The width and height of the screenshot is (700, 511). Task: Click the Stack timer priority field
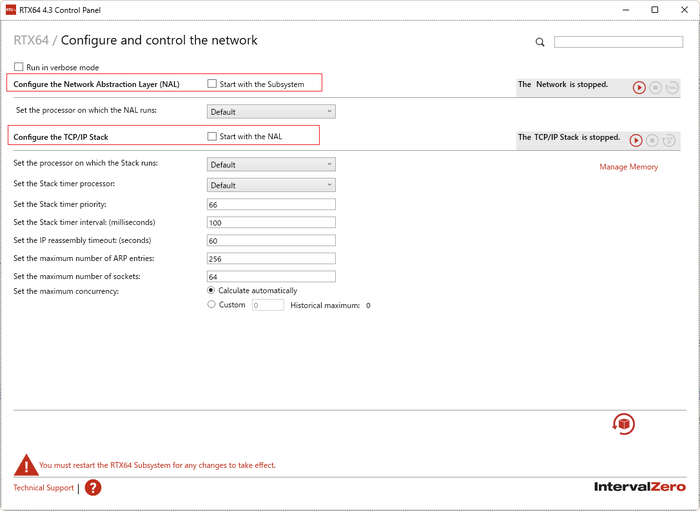pos(270,205)
